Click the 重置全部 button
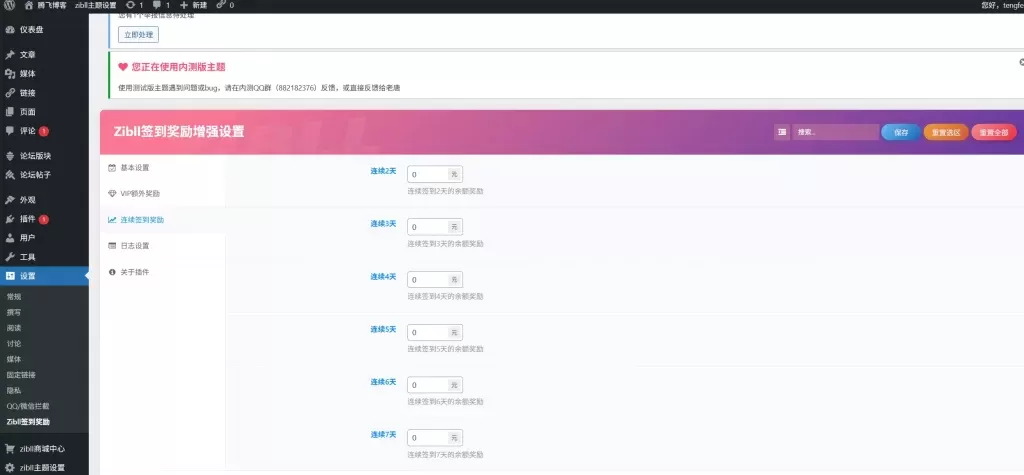The image size is (1024, 475). point(993,132)
